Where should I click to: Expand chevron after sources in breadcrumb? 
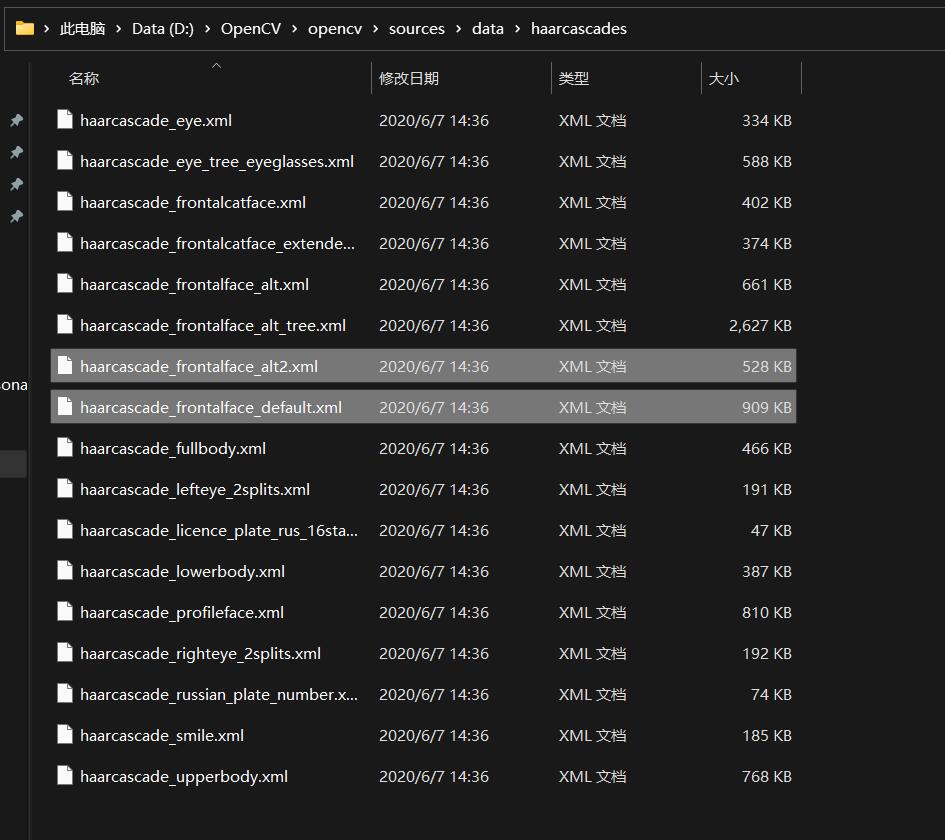(458, 29)
